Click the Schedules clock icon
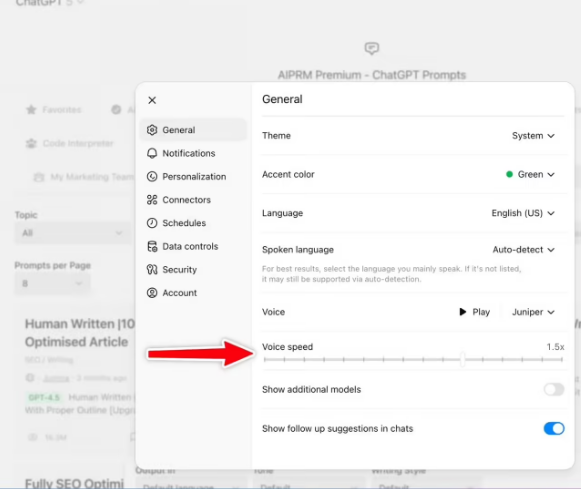 click(x=152, y=223)
